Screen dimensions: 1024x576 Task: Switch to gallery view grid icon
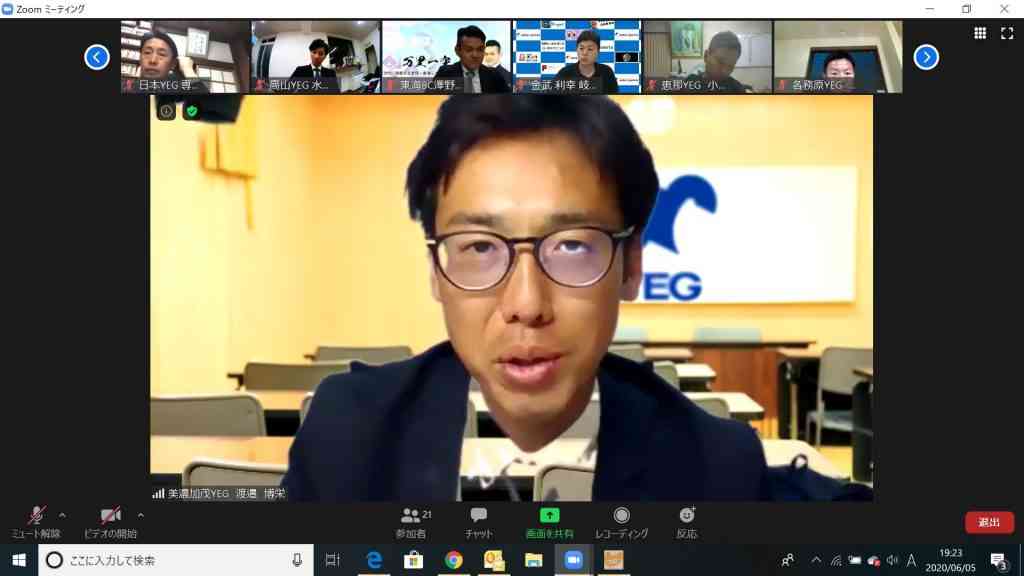980,33
